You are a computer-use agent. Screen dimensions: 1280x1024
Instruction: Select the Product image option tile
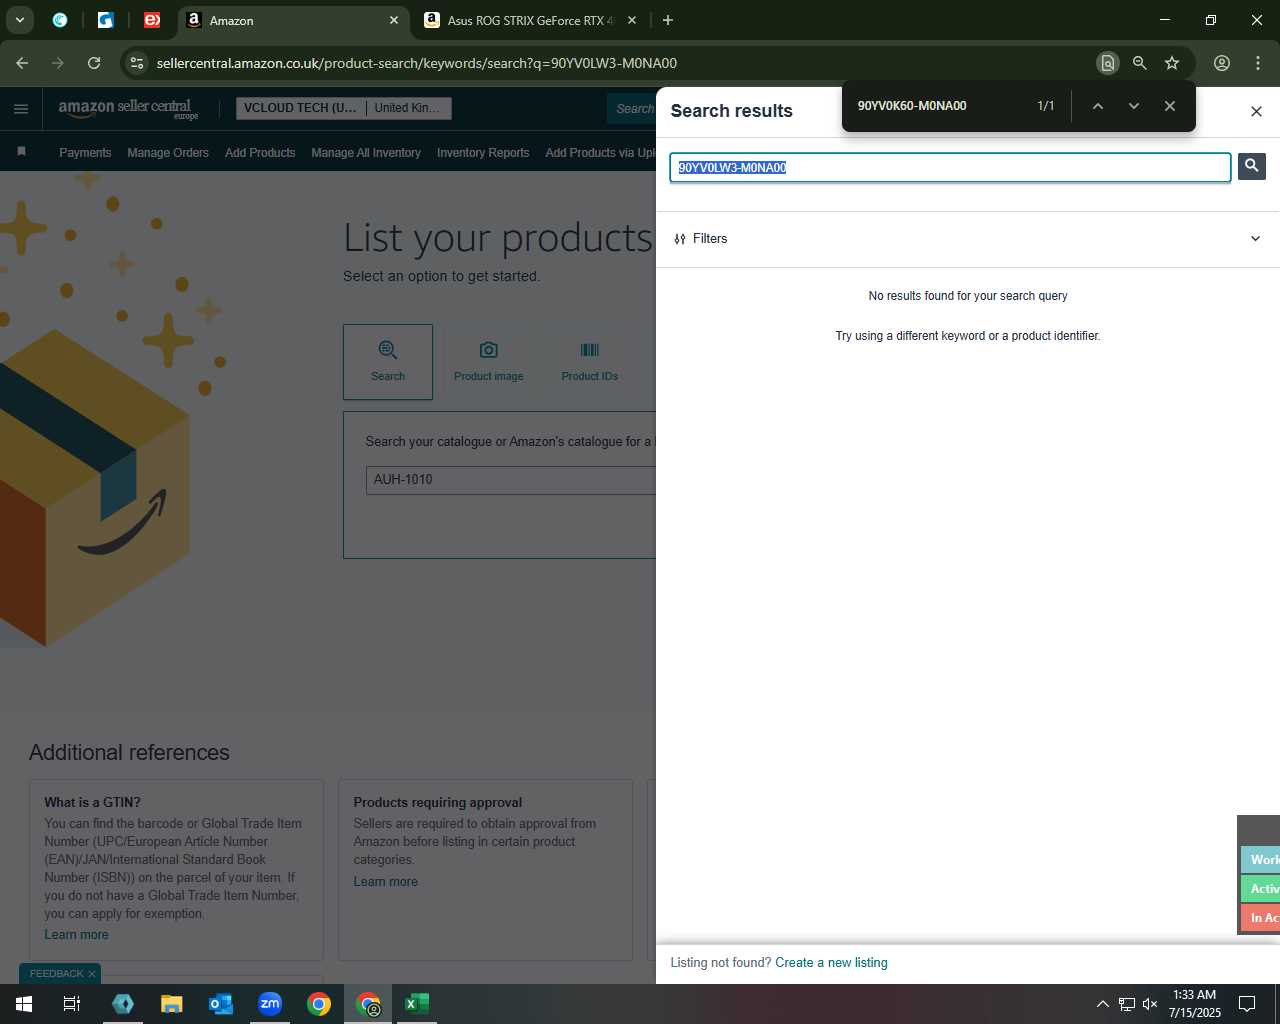[488, 362]
